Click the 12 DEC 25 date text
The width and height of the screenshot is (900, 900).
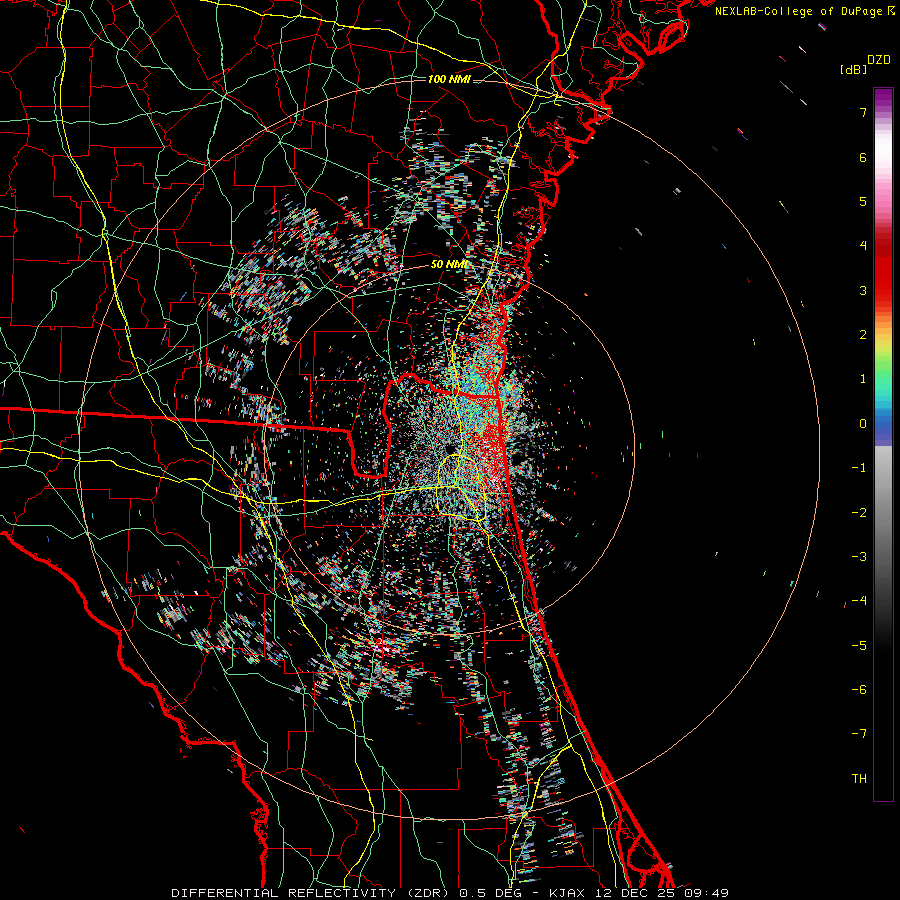coord(637,893)
